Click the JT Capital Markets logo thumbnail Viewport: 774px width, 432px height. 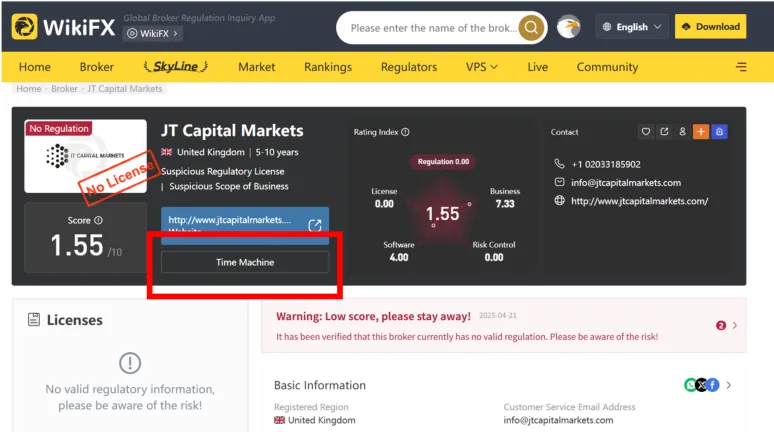pos(85,156)
